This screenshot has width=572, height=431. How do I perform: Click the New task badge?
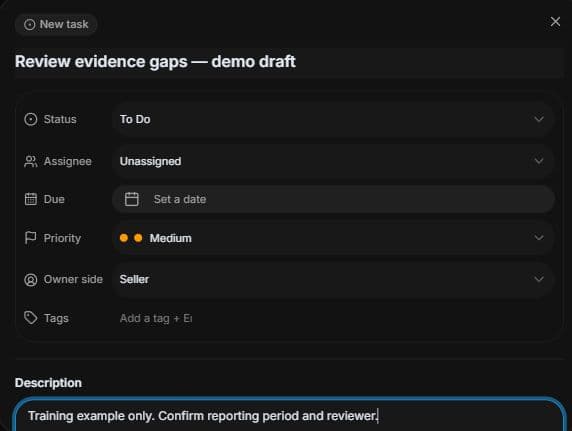56,24
